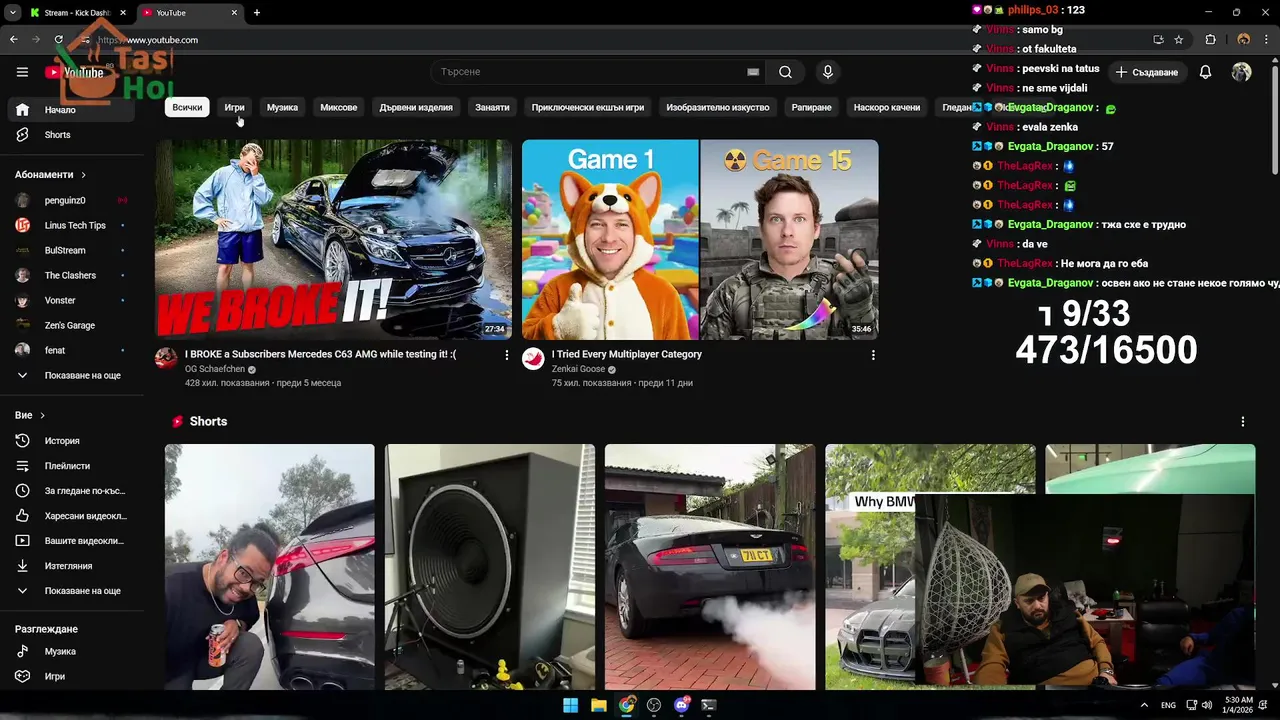The width and height of the screenshot is (1280, 720).
Task: Open the Short with smoking Aston Martin
Action: (x=710, y=567)
